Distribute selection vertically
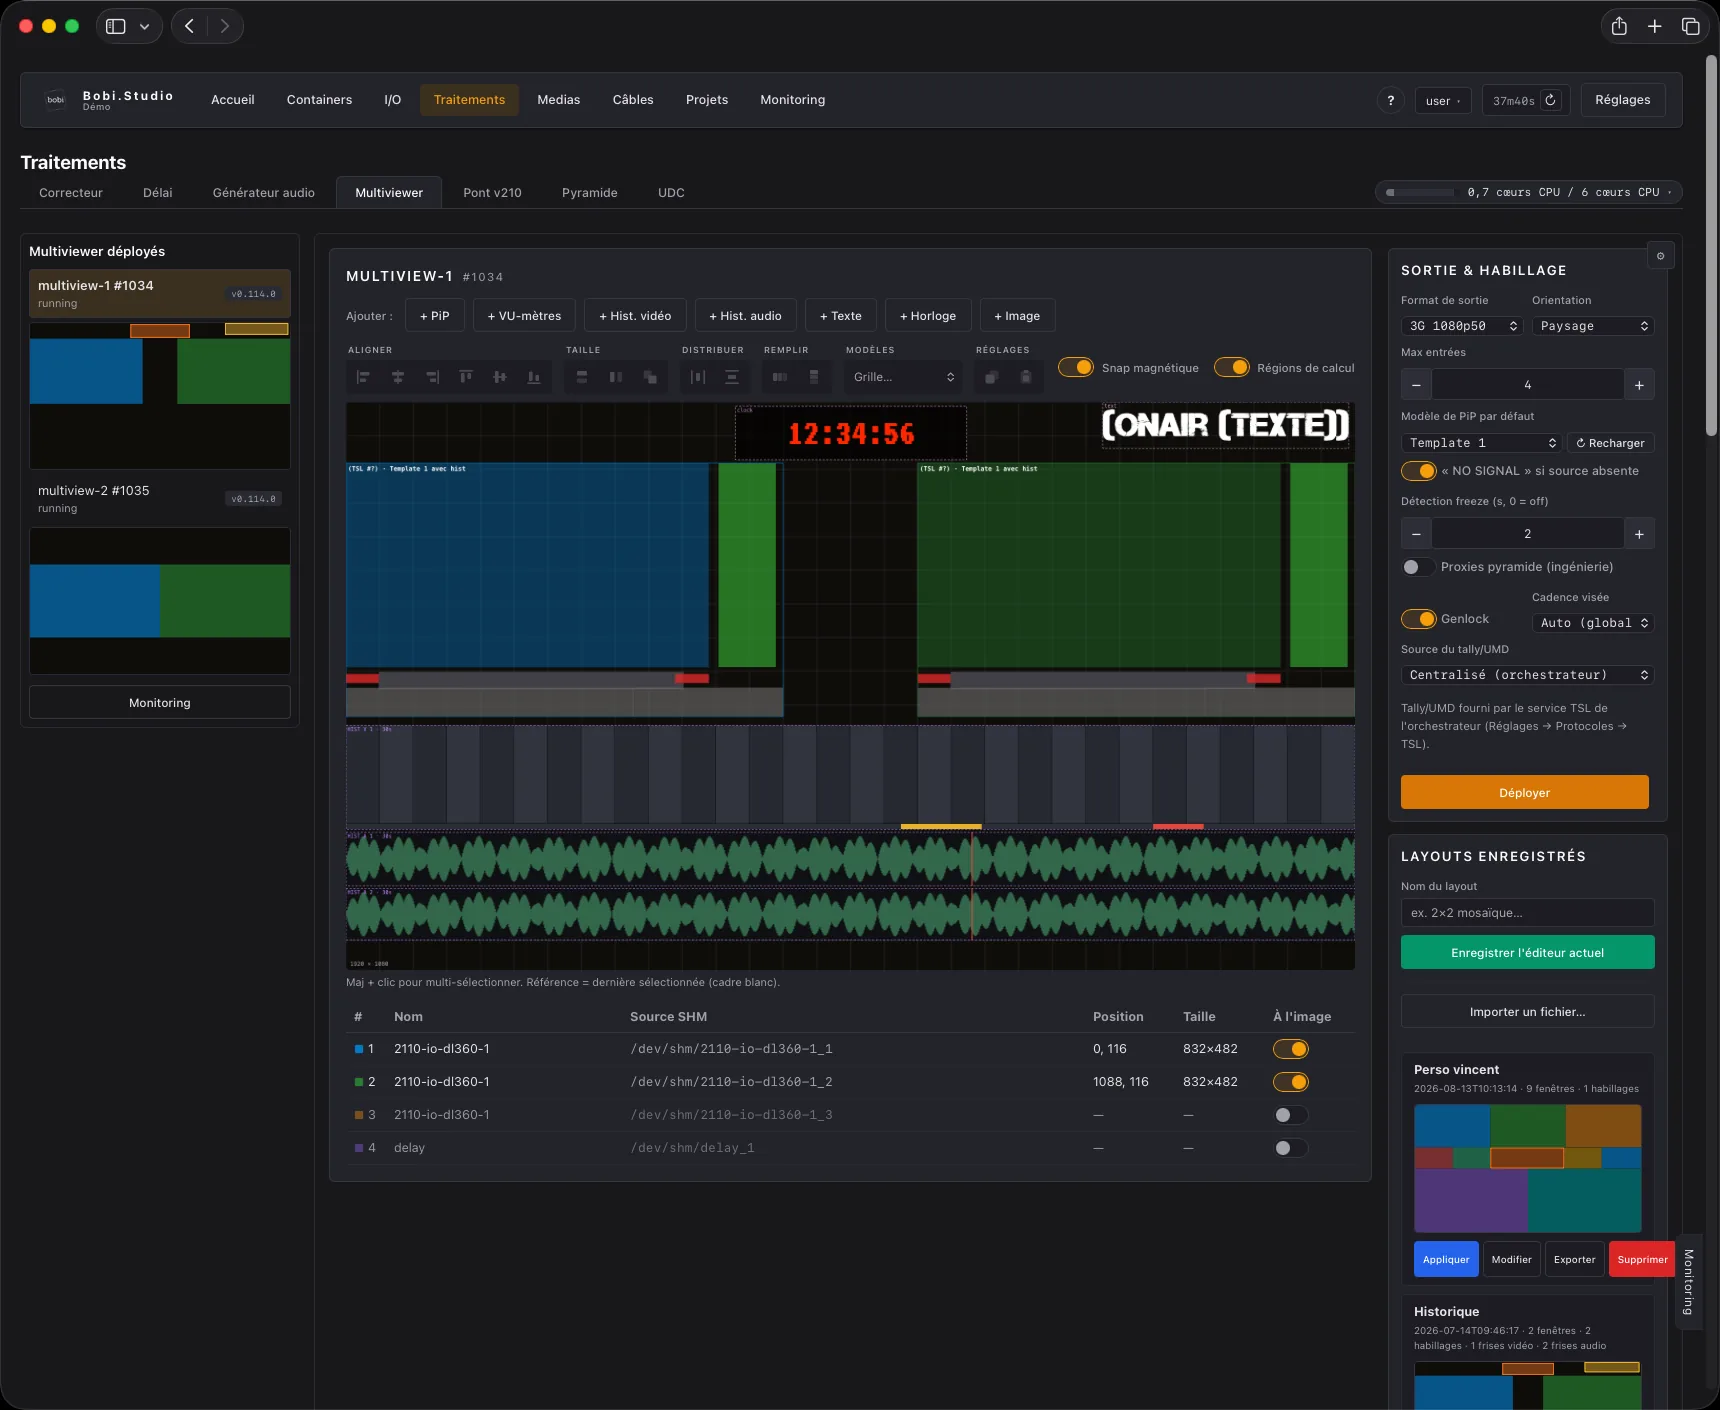Screen dimensions: 1720x1410 tap(732, 377)
